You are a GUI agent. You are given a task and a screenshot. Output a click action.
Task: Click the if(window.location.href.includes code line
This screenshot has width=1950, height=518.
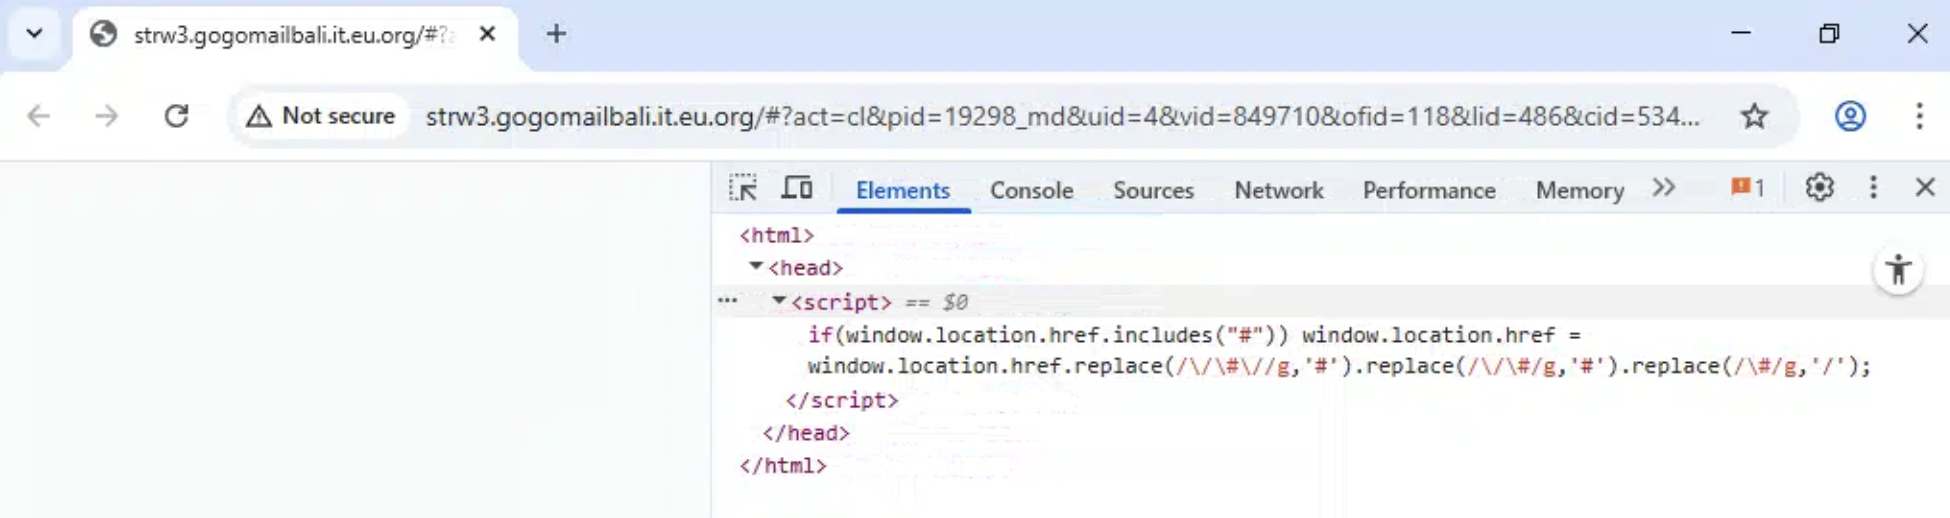click(x=1194, y=335)
